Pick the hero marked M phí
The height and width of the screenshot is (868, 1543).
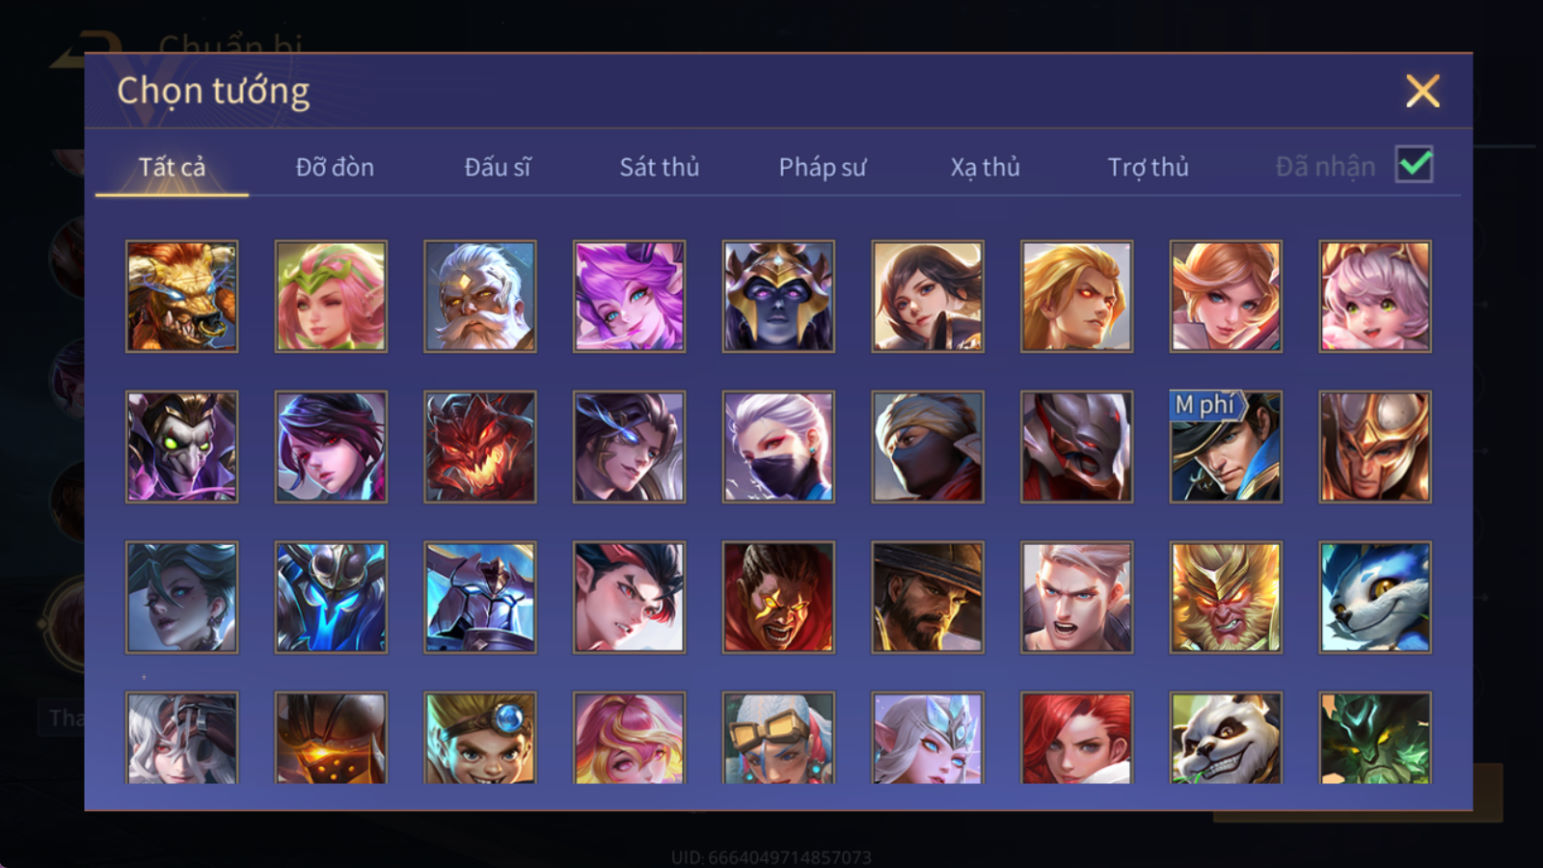pos(1226,446)
